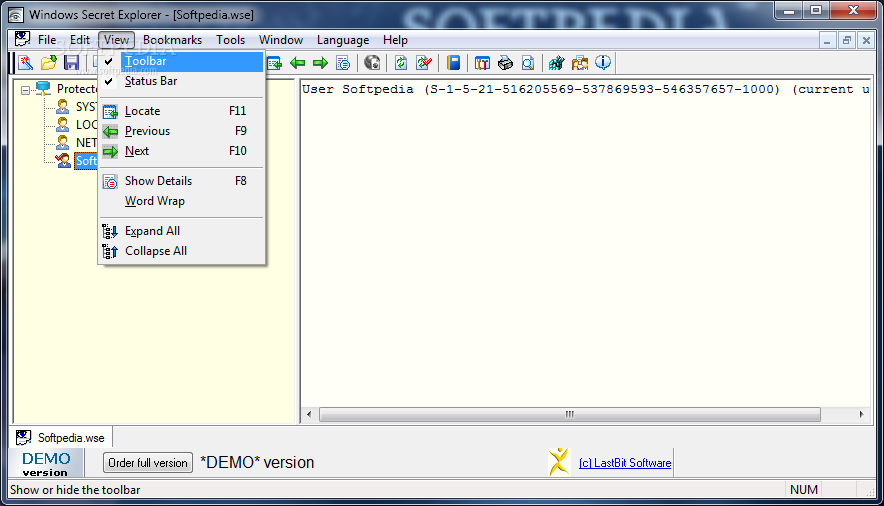
Task: Click the green Previous arrow in toolbar
Action: click(297, 63)
